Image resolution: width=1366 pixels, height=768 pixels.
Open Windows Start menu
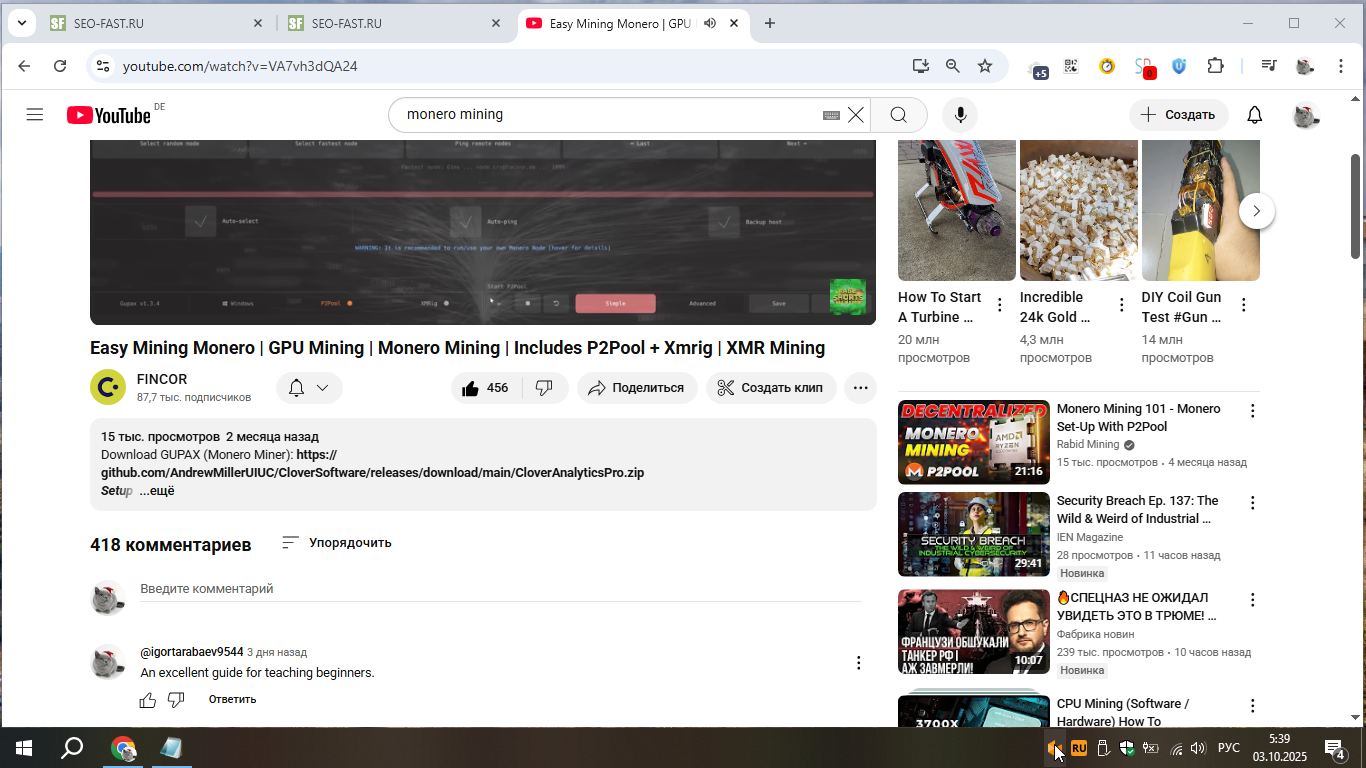(x=24, y=748)
